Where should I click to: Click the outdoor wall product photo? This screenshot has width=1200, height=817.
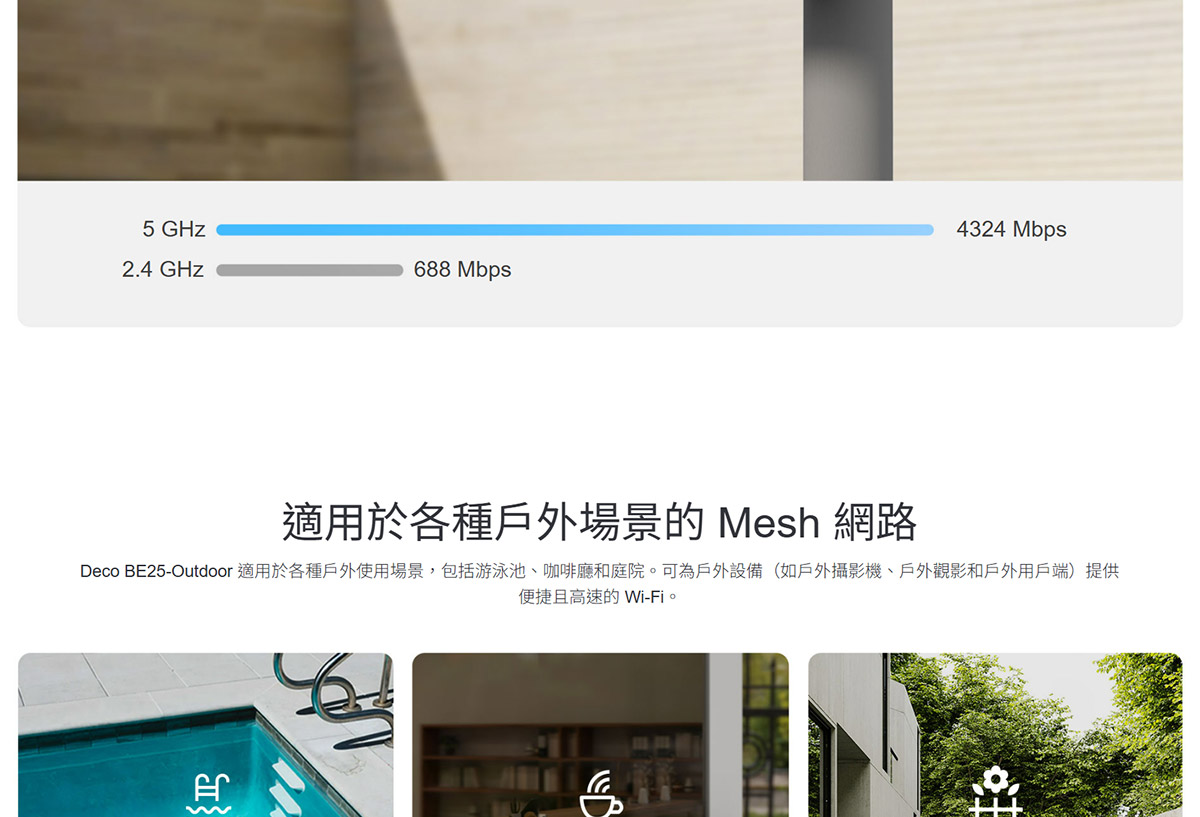click(600, 90)
